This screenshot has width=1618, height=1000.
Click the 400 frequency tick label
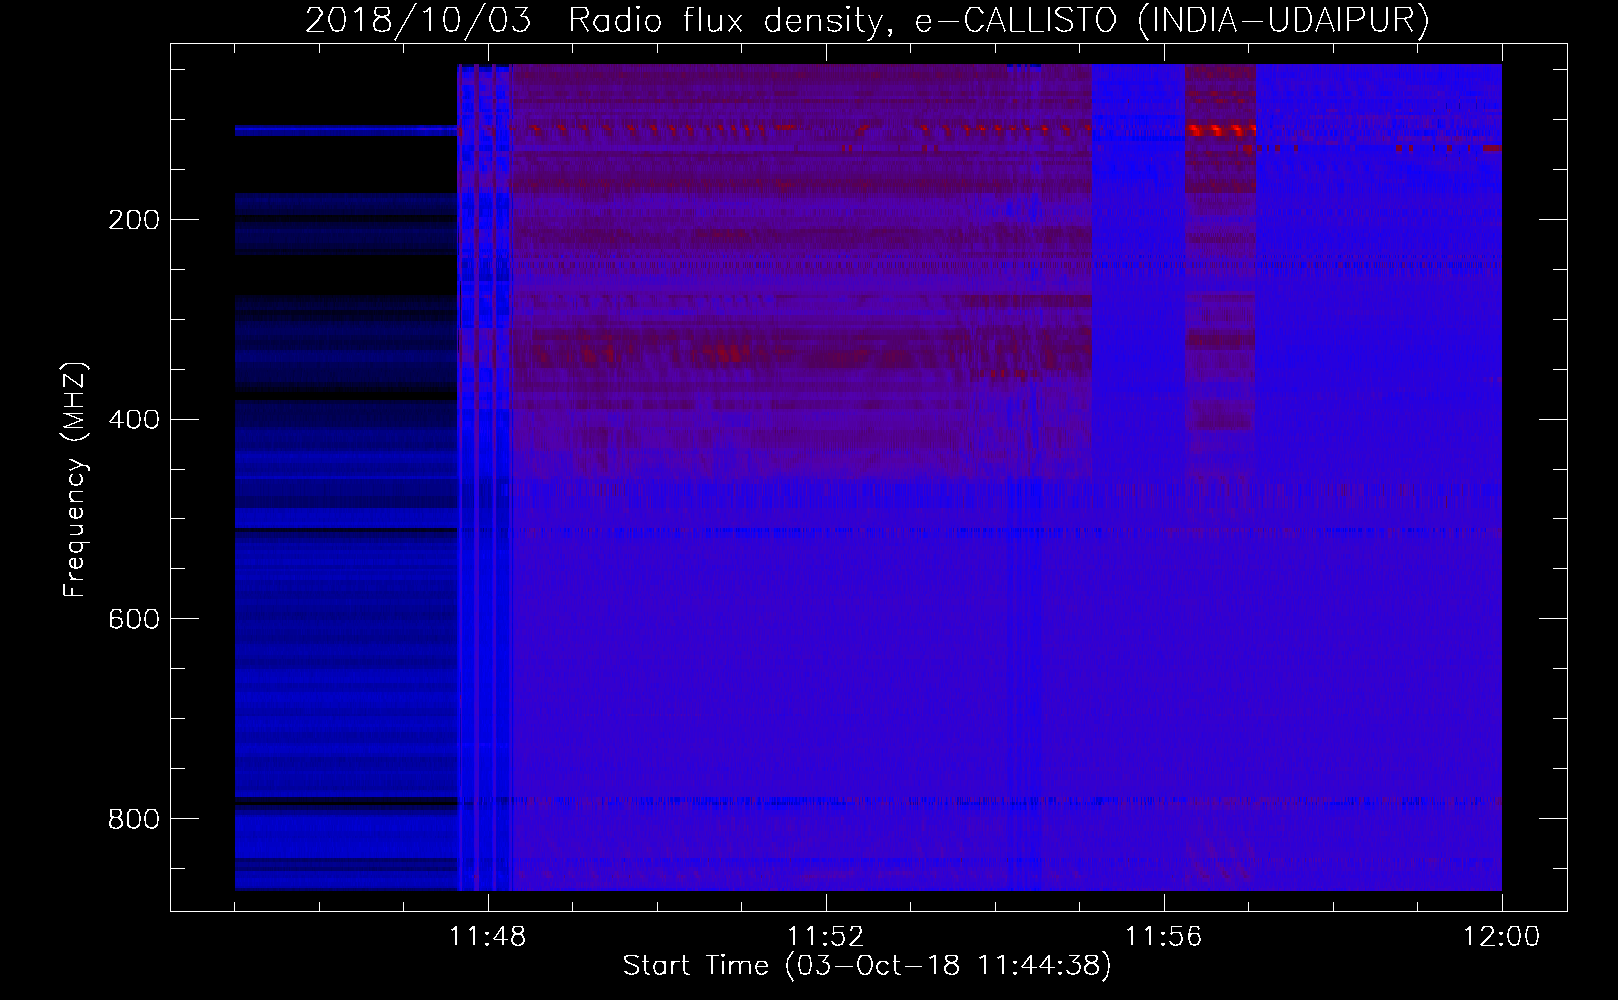(x=133, y=419)
